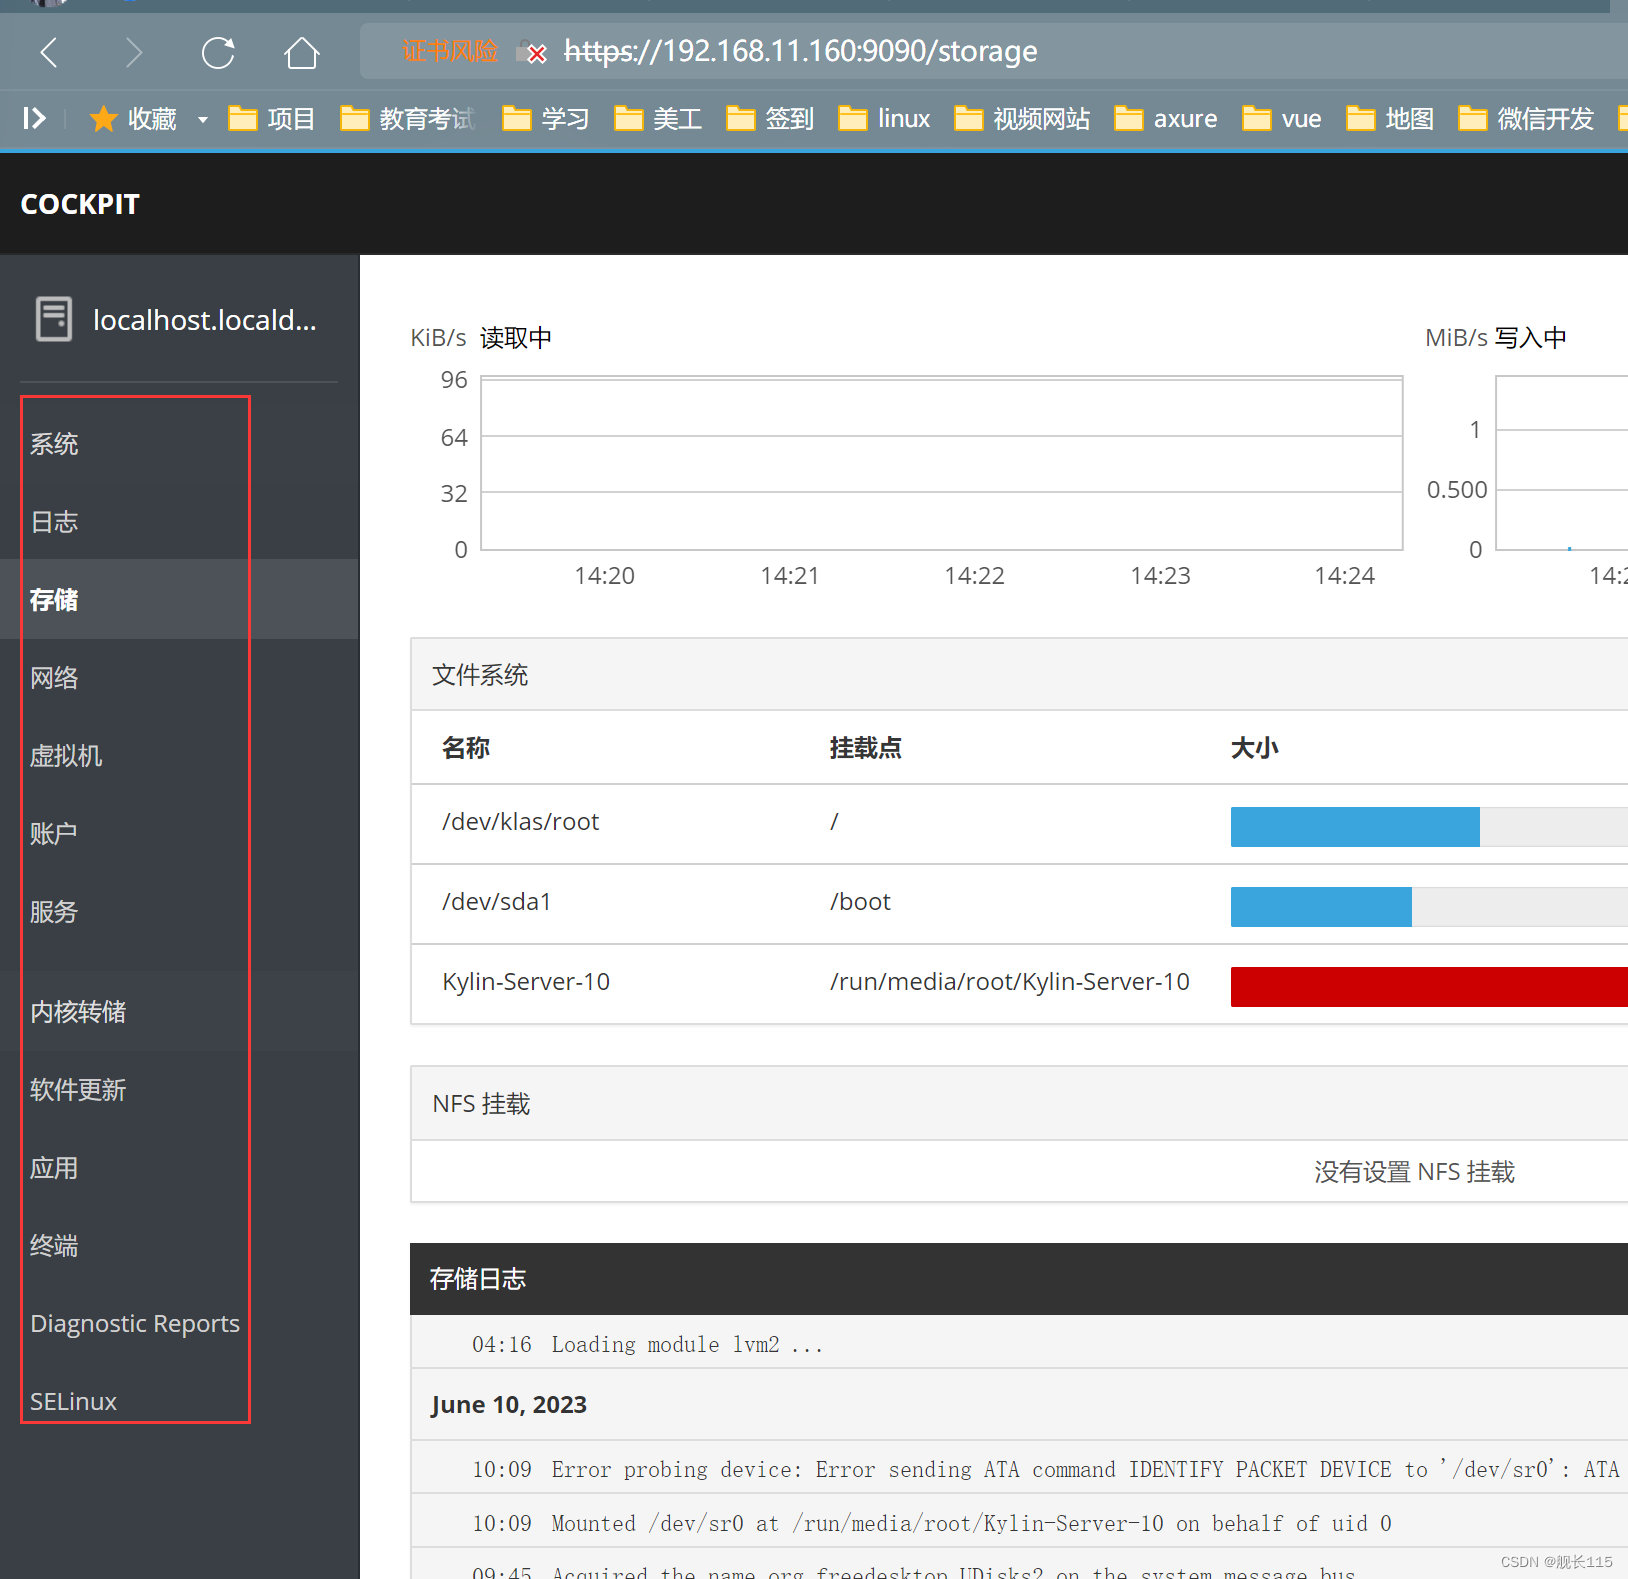Select 日志 in the Cockpit sidebar
Viewport: 1628px width, 1579px height.
54,521
